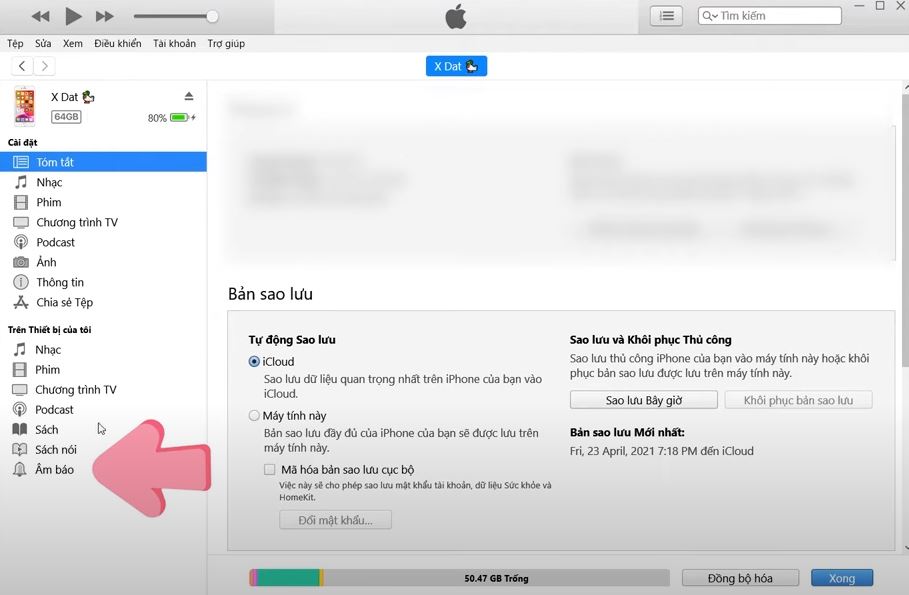Select the Máy tính này radio button

pos(254,415)
